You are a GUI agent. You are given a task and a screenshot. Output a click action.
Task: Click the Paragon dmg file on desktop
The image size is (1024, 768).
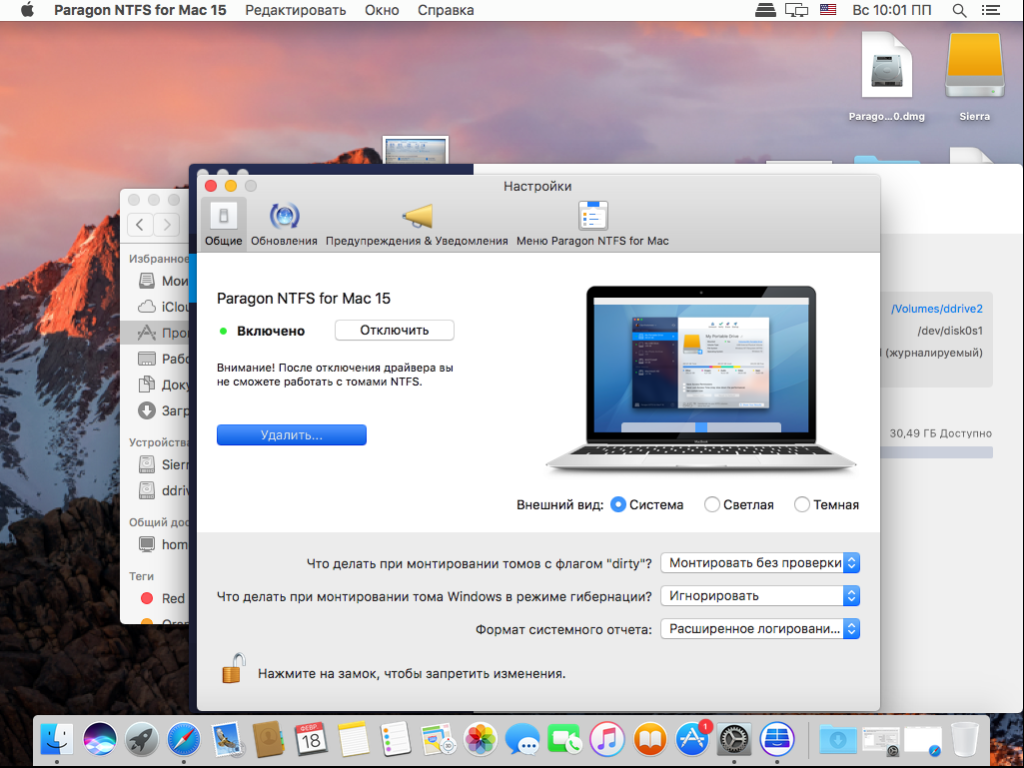click(886, 77)
